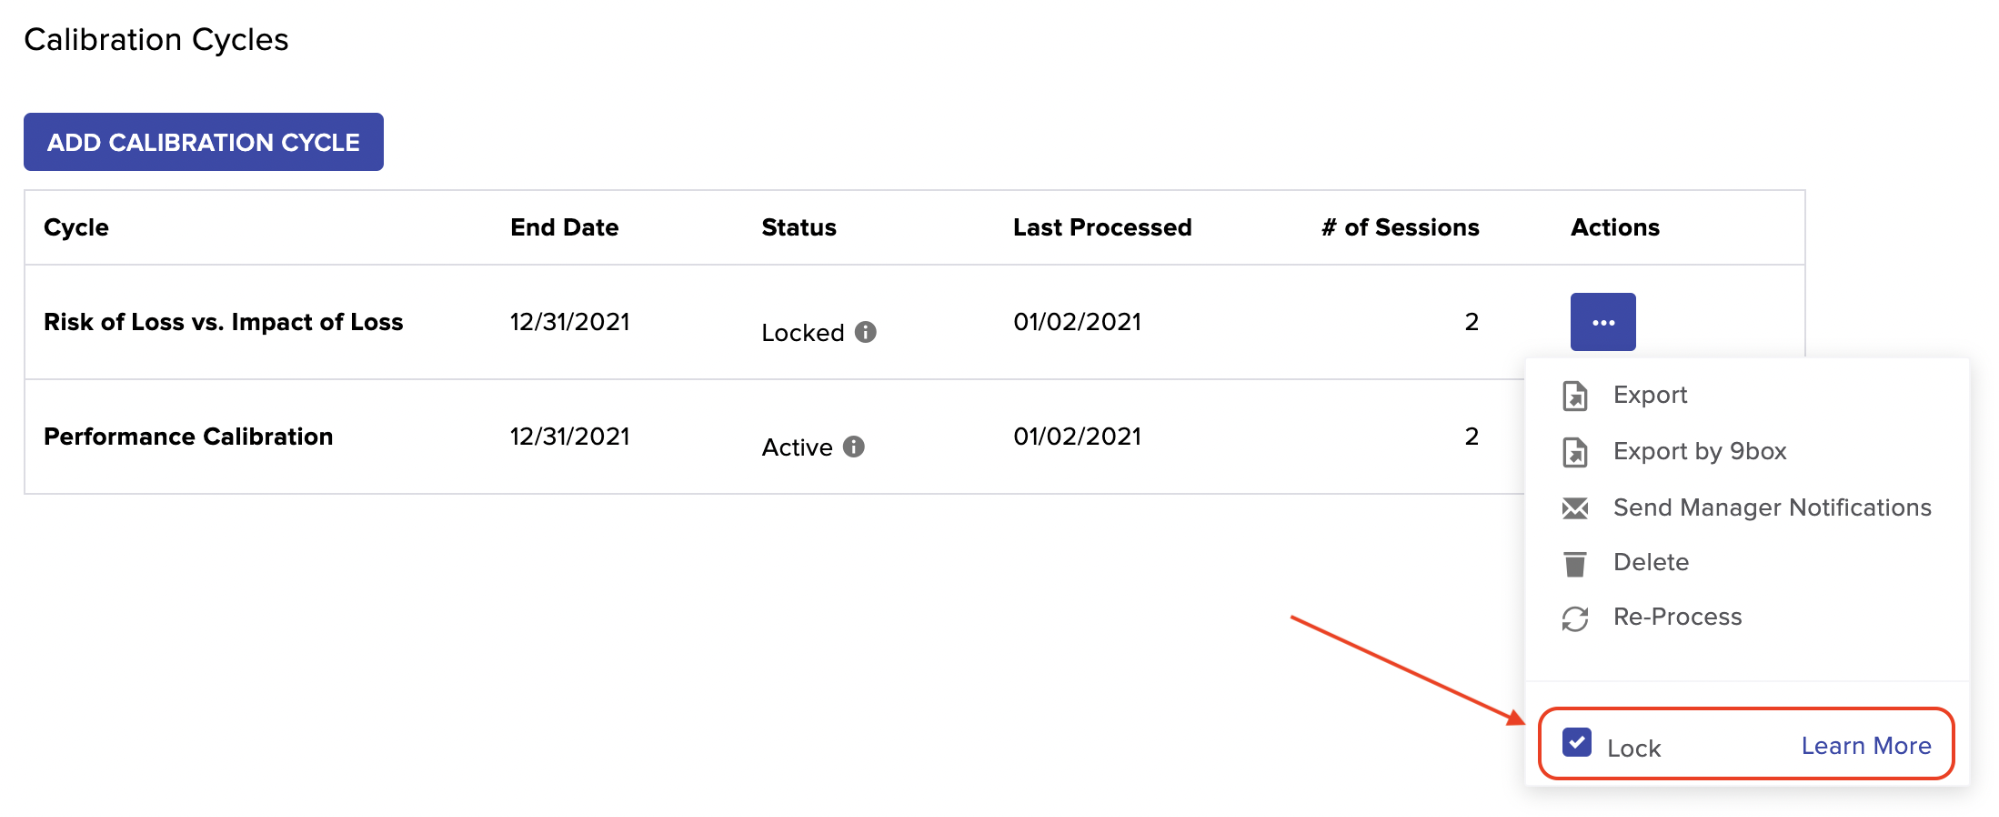Screen dimensions: 1999x817
Task: Click the info icon beside Locked status
Action: coord(866,332)
